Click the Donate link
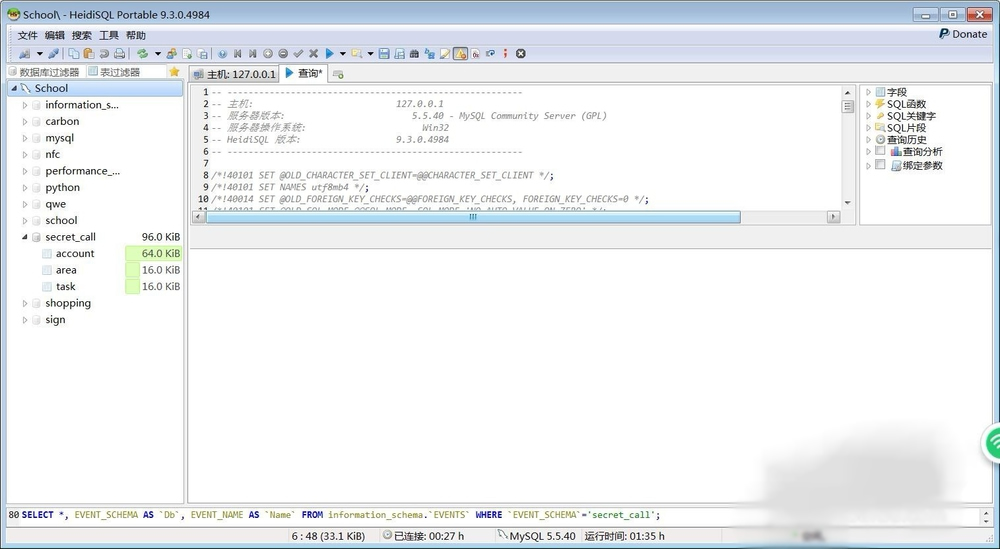Viewport: 1000px width, 549px height. point(962,34)
